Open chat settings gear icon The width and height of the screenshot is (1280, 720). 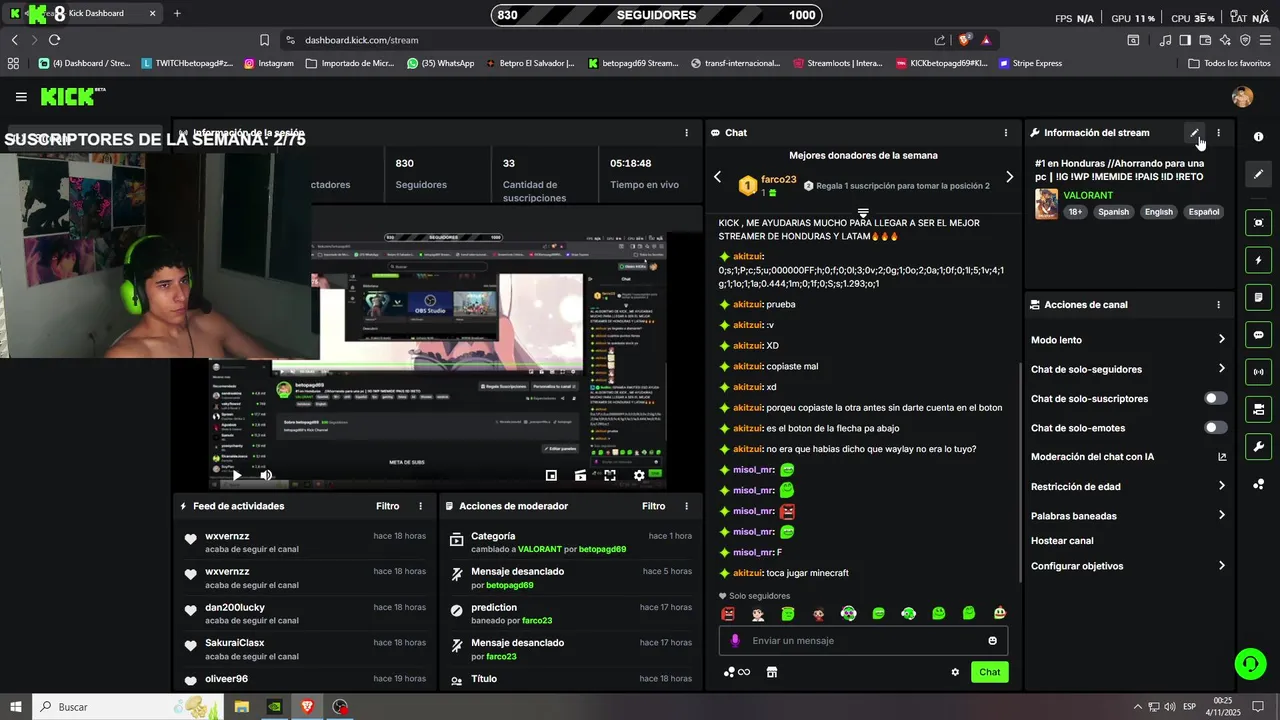click(x=955, y=672)
